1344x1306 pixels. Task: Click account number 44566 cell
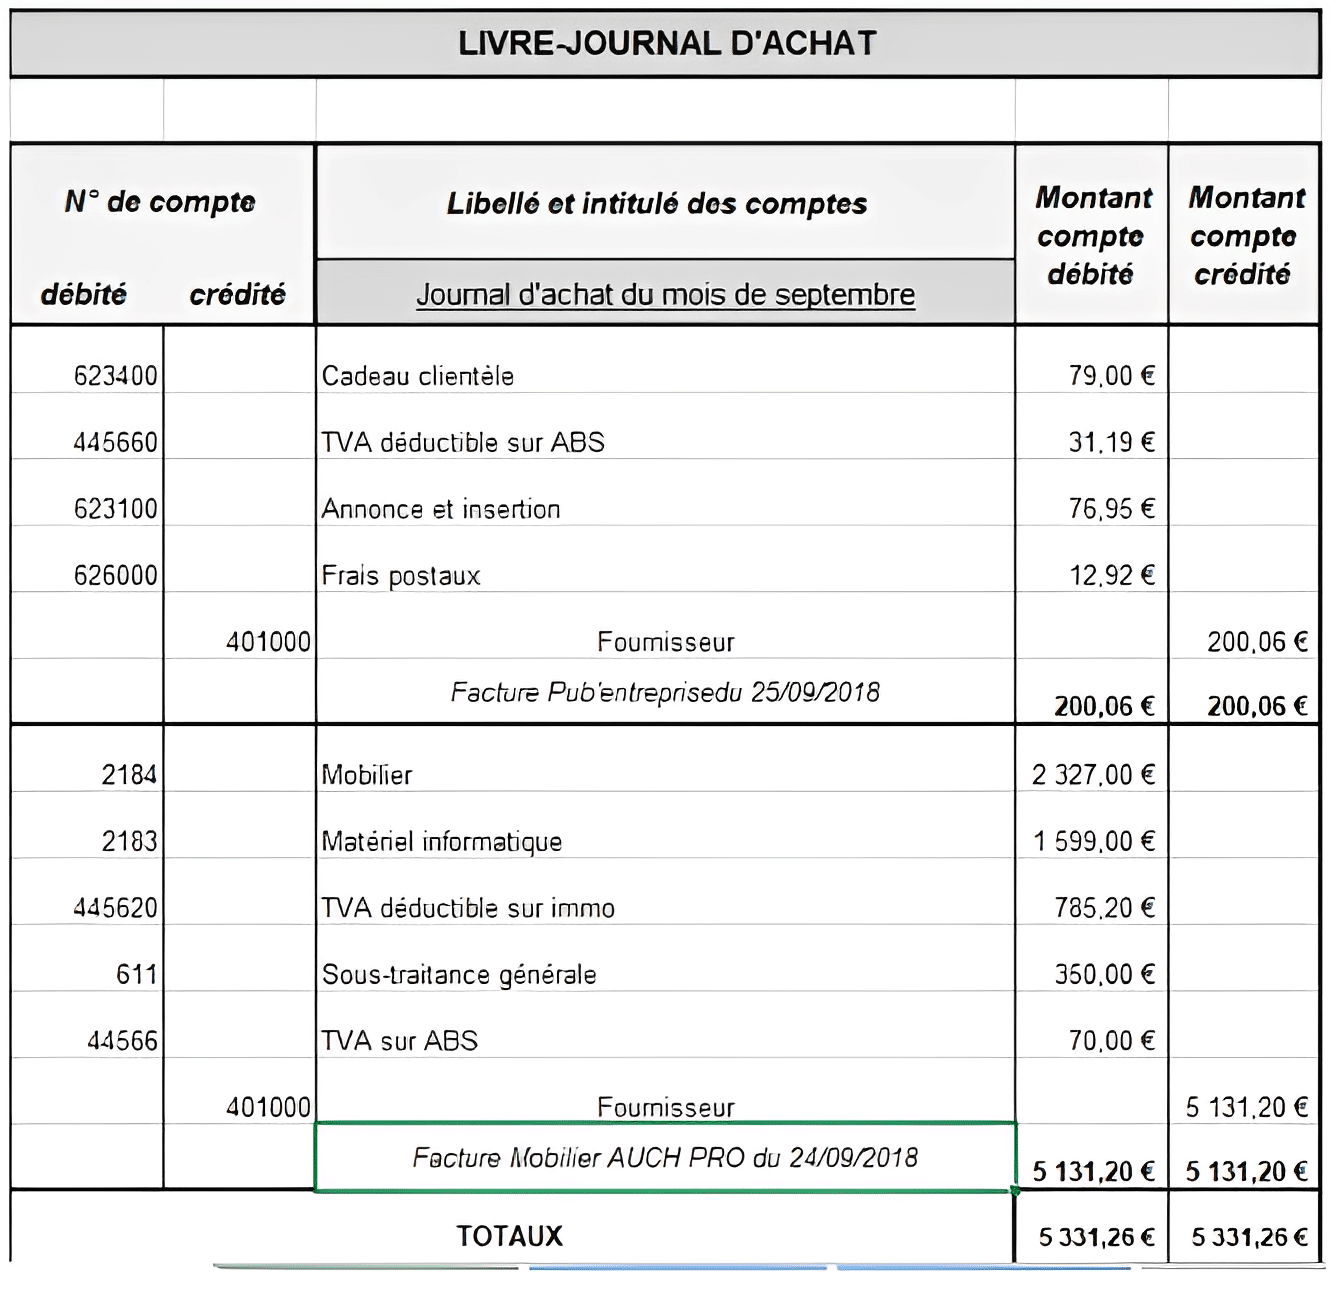87,1040
